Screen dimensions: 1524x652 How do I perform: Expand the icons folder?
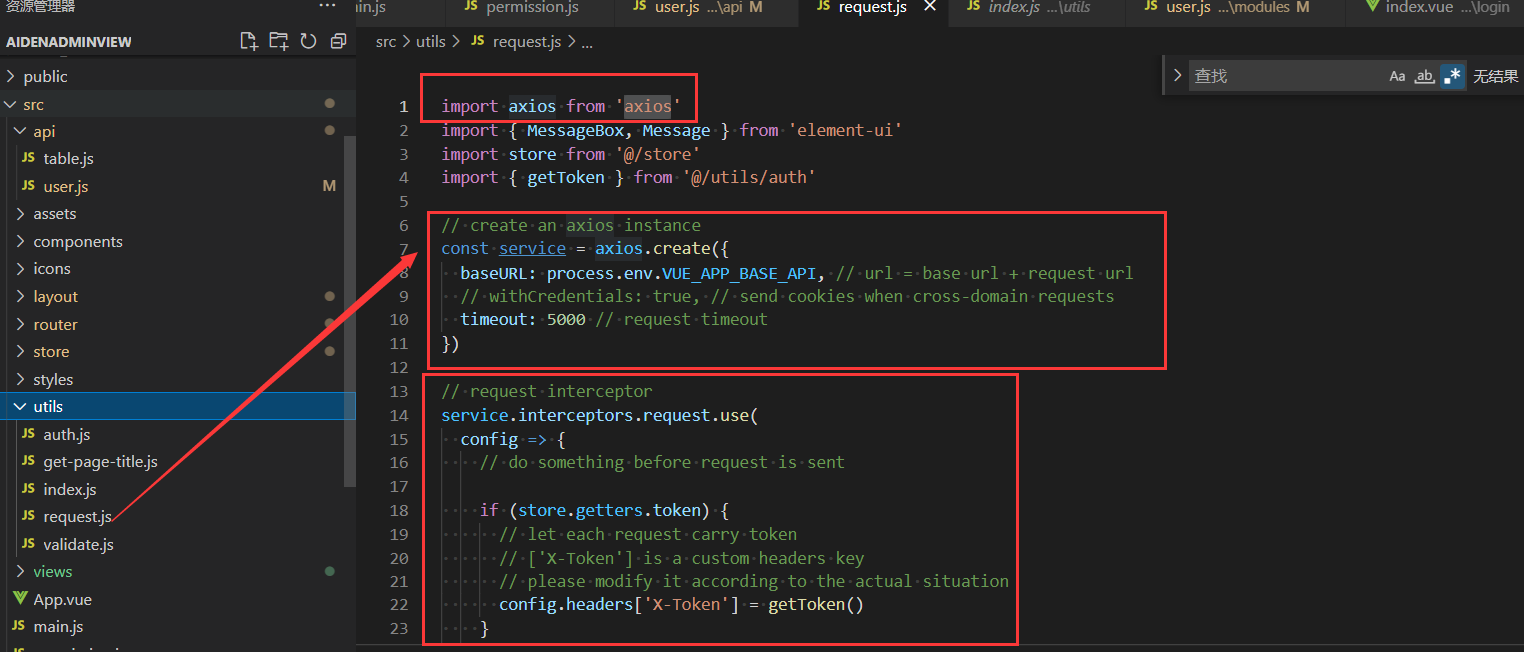click(x=51, y=269)
